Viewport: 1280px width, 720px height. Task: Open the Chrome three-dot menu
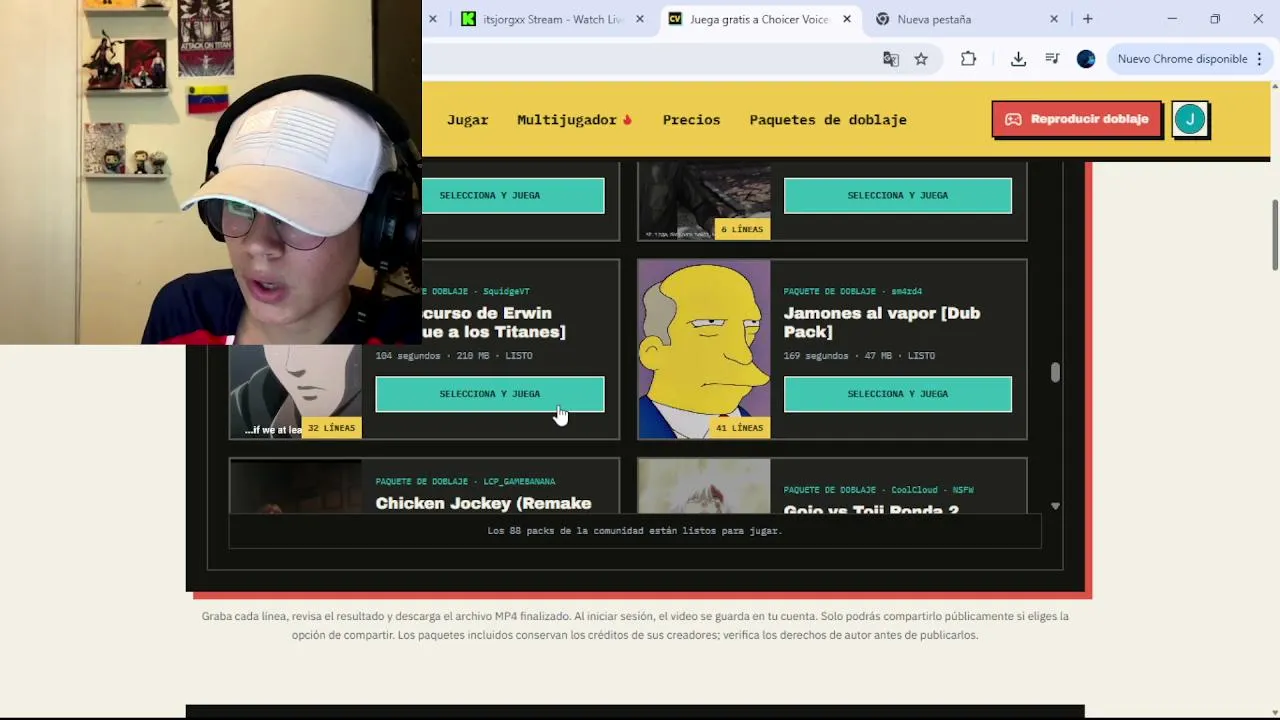click(x=1260, y=59)
